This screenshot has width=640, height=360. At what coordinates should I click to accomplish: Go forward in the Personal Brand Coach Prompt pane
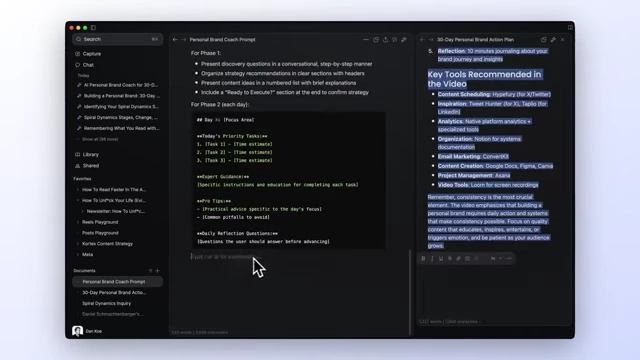tap(184, 40)
